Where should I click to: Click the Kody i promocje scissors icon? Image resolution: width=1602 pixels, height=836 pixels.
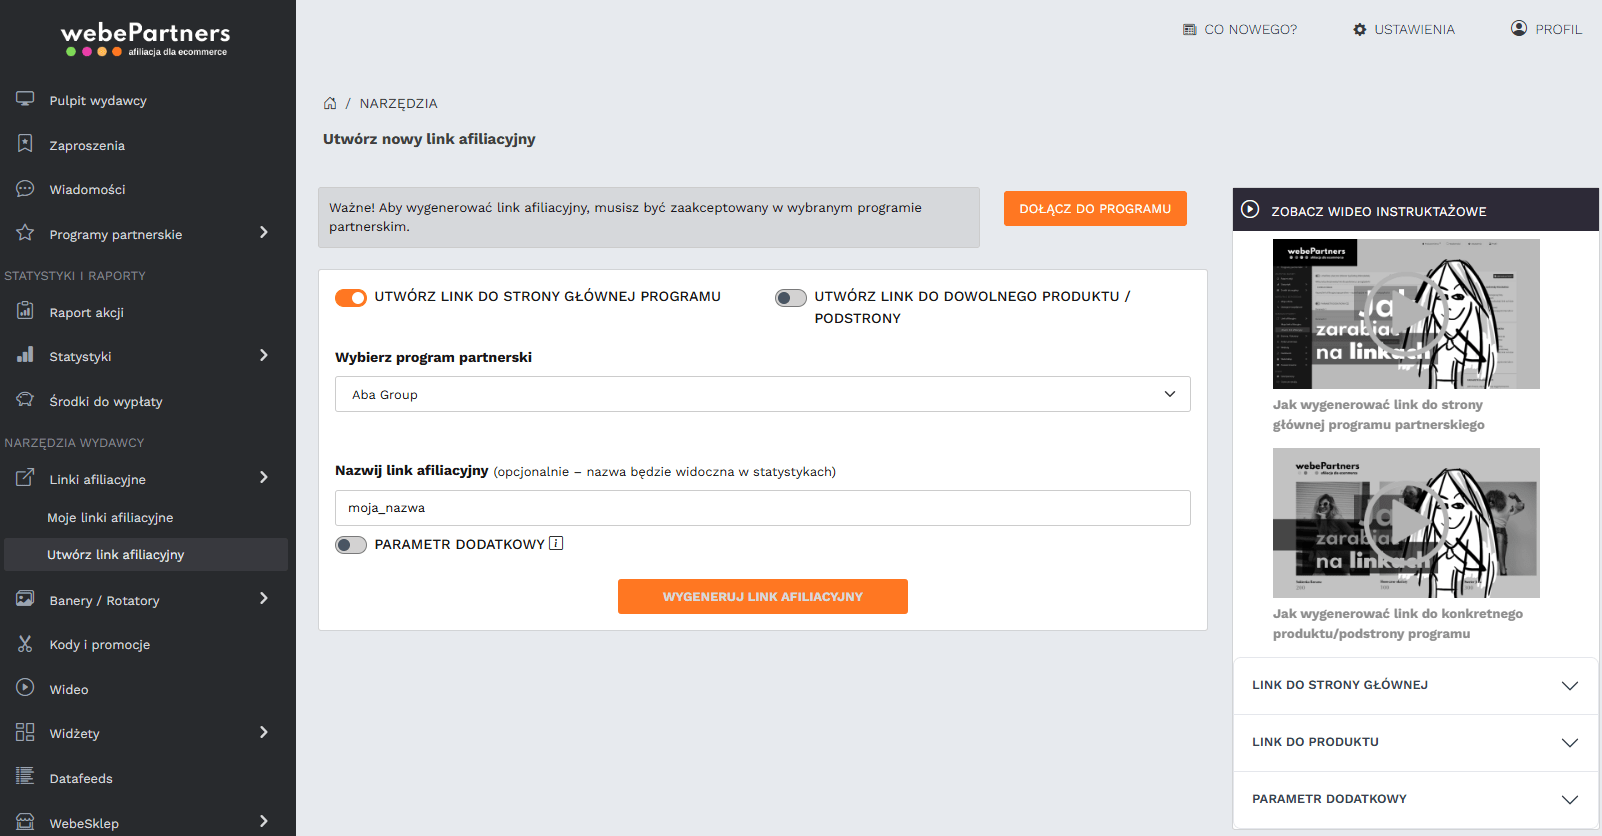click(x=25, y=644)
